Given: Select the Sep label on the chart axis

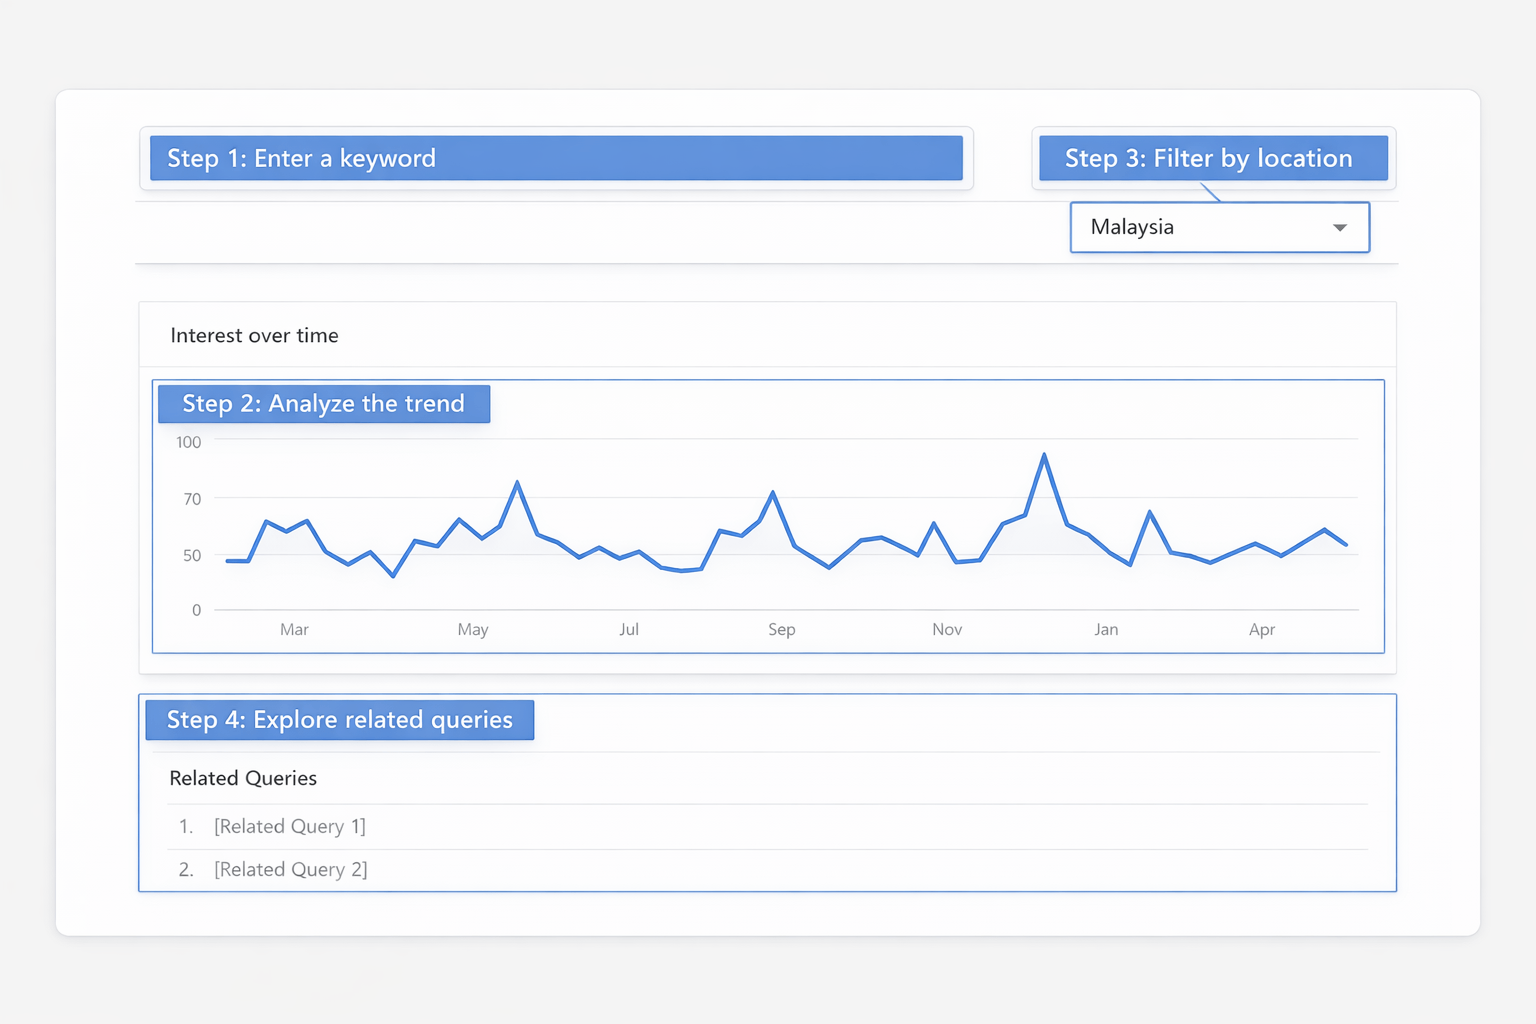Looking at the screenshot, I should 782,630.
